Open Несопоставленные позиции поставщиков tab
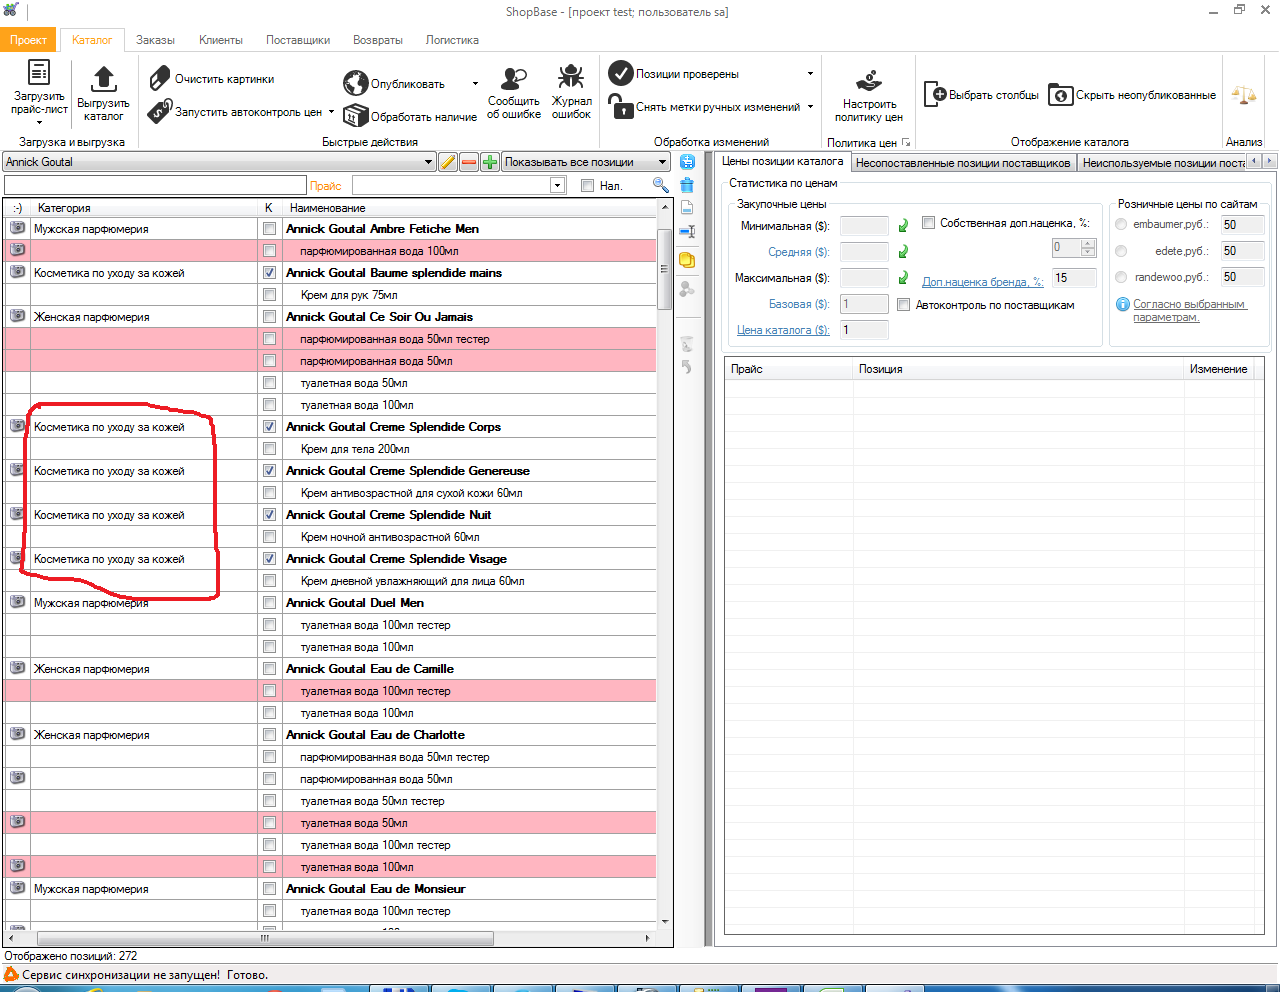This screenshot has height=992, width=1280. [x=963, y=163]
